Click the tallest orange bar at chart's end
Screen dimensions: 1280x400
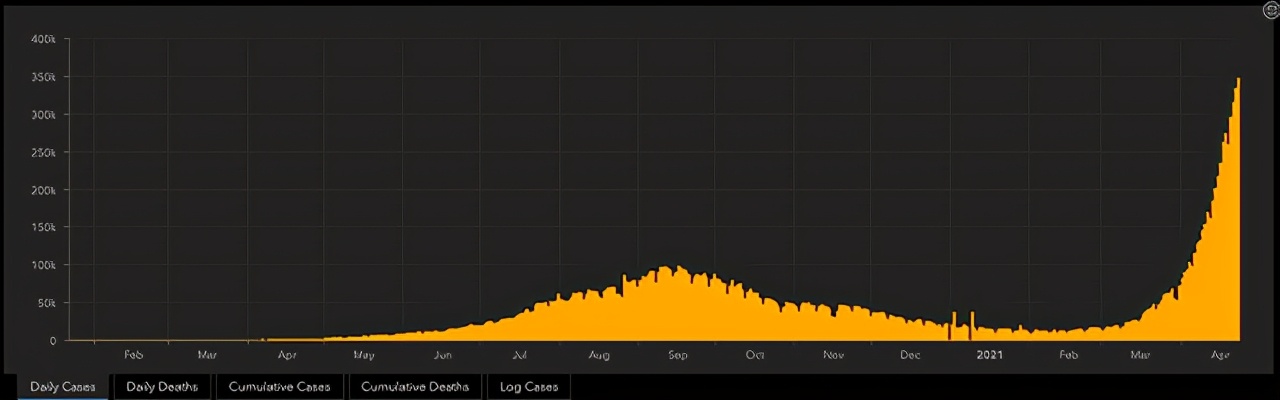1238,209
